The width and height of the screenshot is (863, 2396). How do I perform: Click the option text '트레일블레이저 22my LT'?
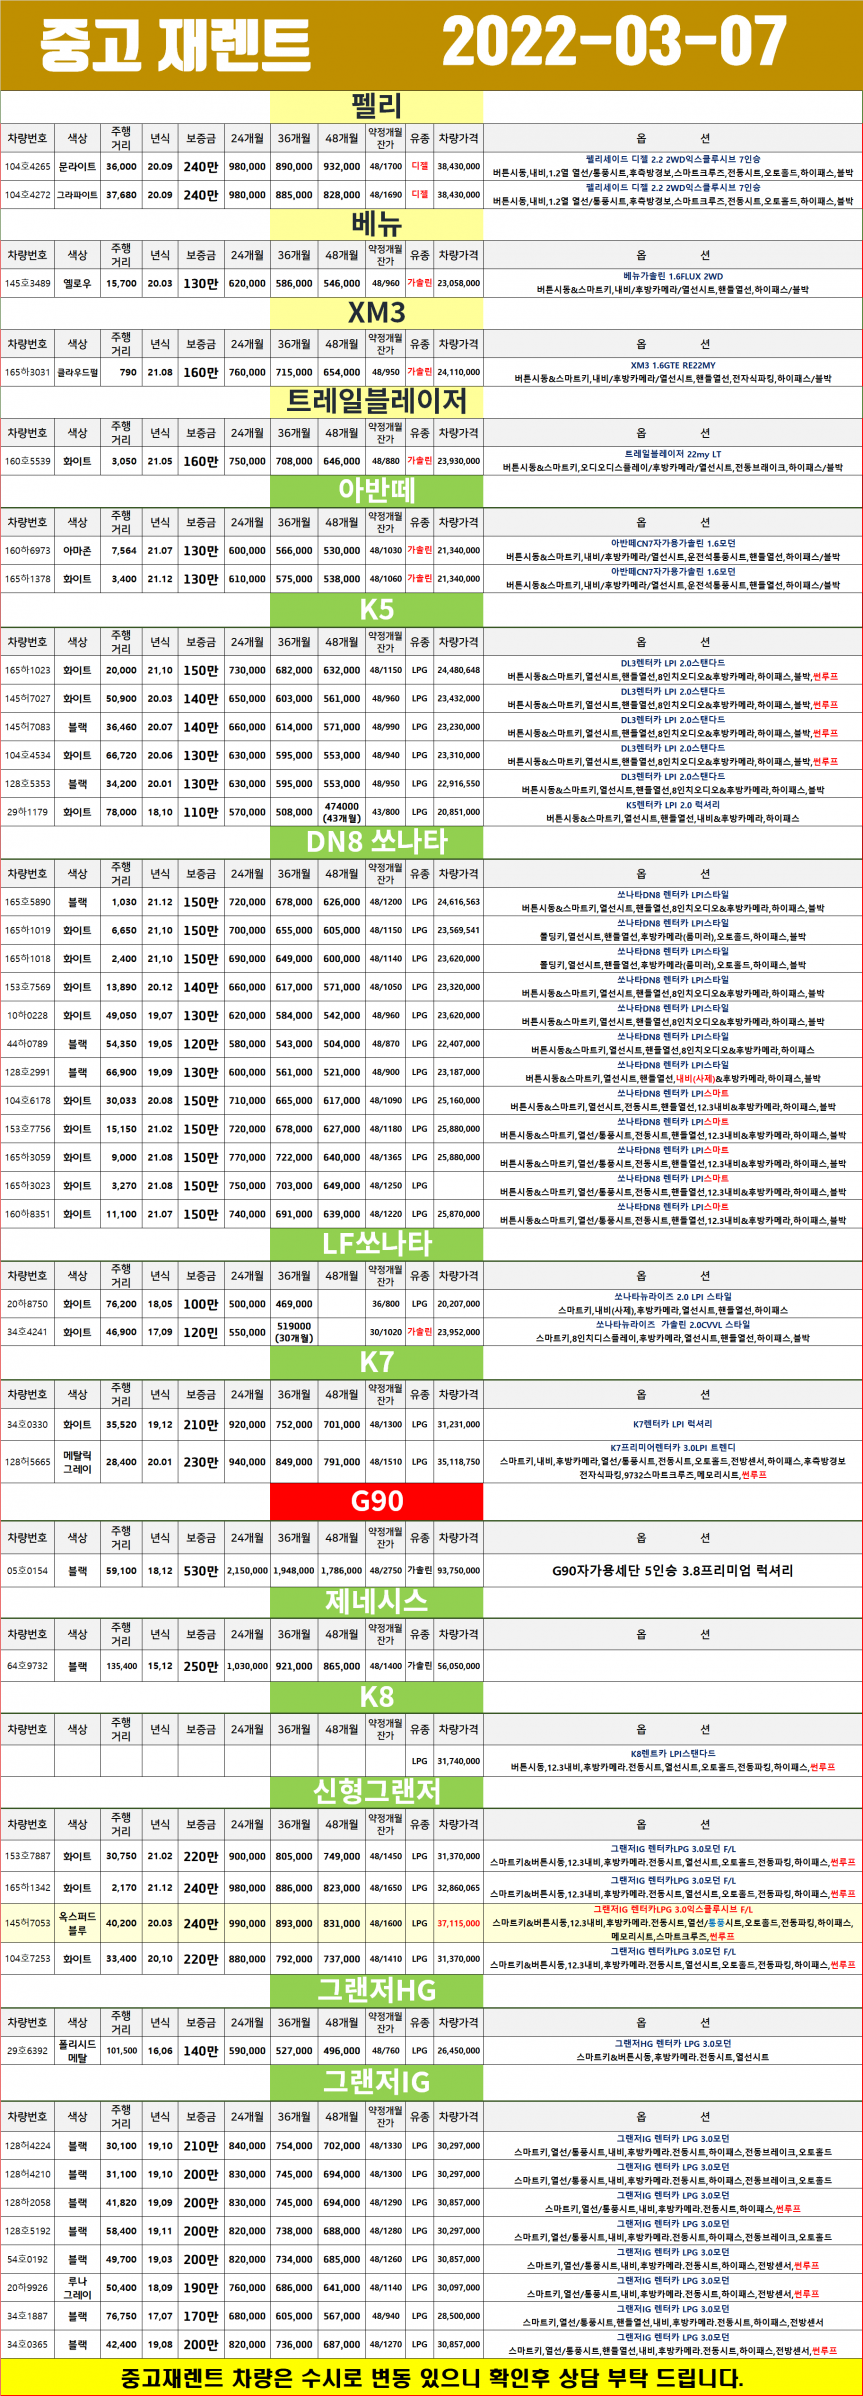pyautogui.click(x=673, y=455)
